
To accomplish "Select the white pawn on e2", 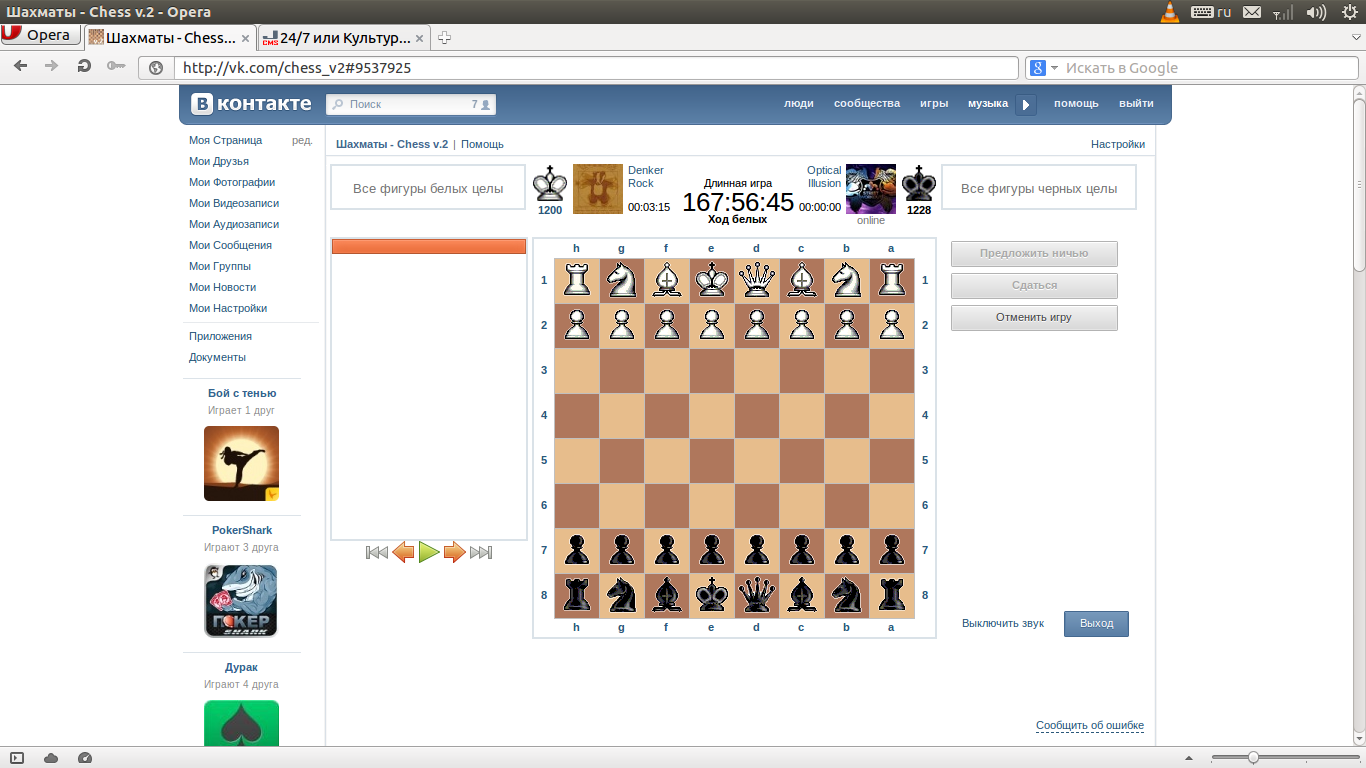I will coord(712,326).
